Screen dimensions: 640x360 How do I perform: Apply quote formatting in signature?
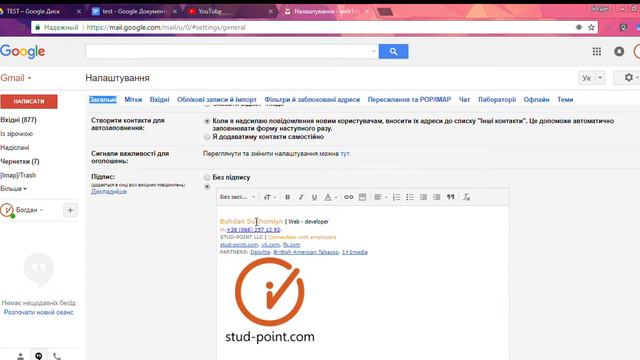451,197
